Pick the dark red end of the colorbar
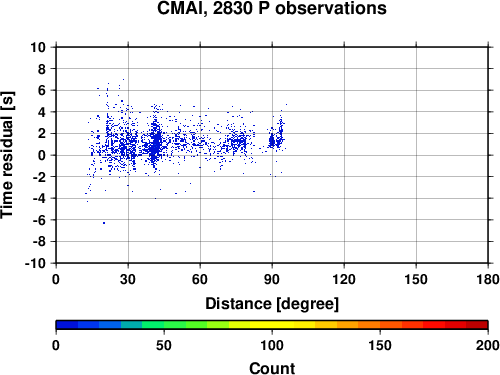 (x=477, y=325)
